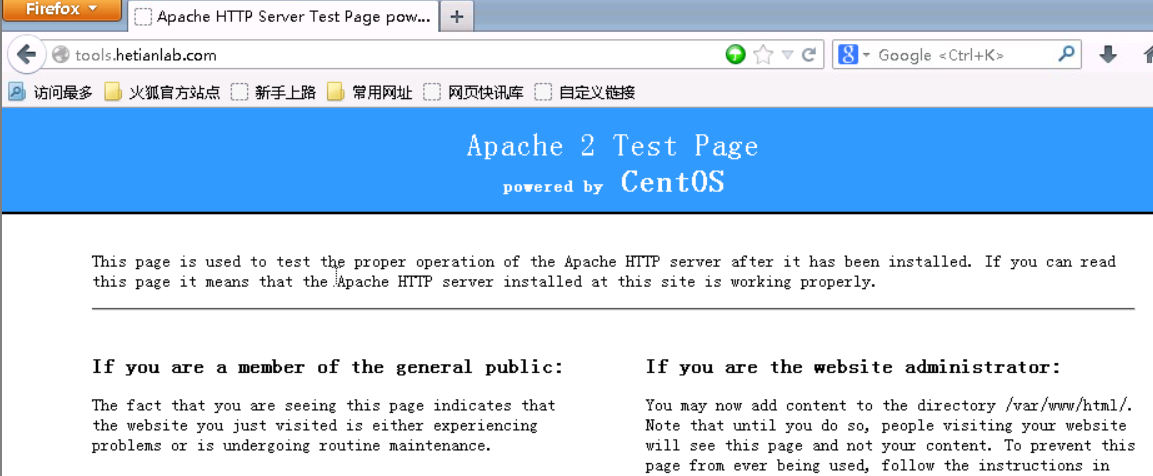Open the Firefox application menu button
Image resolution: width=1153 pixels, height=476 pixels.
tap(62, 10)
